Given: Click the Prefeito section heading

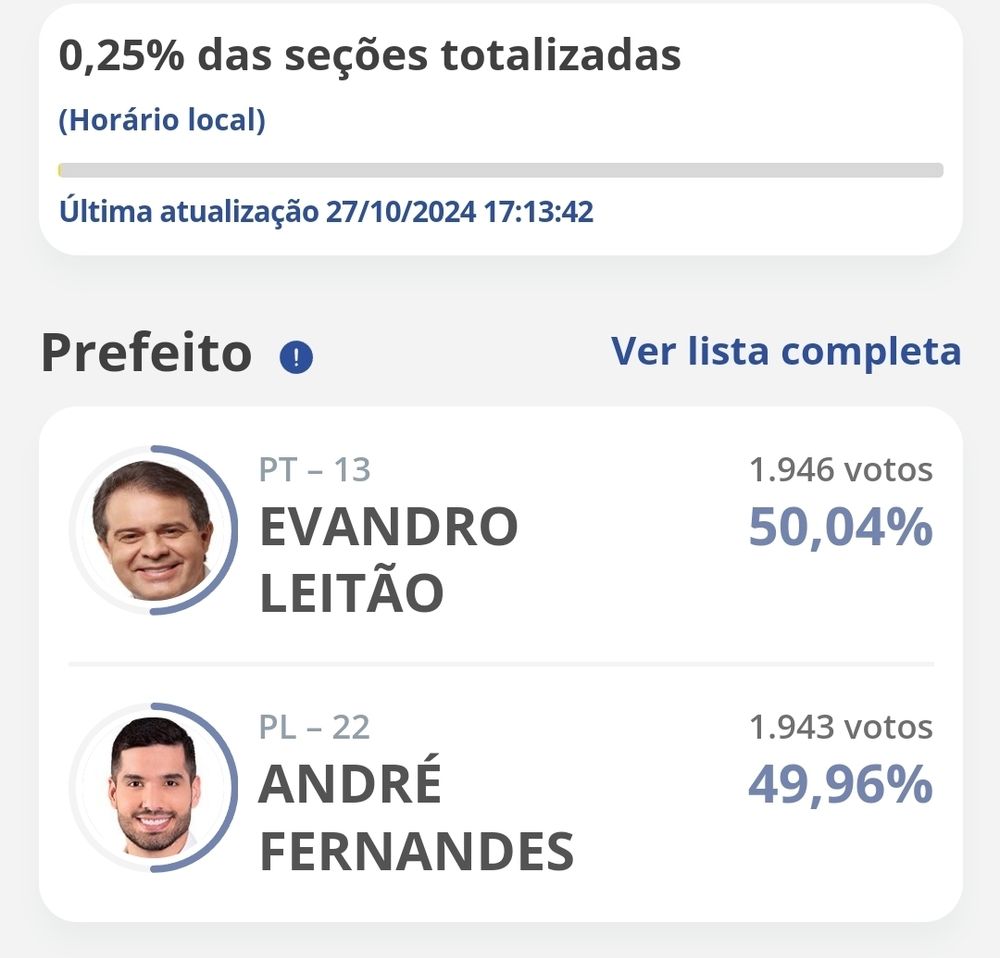Looking at the screenshot, I should click(146, 353).
